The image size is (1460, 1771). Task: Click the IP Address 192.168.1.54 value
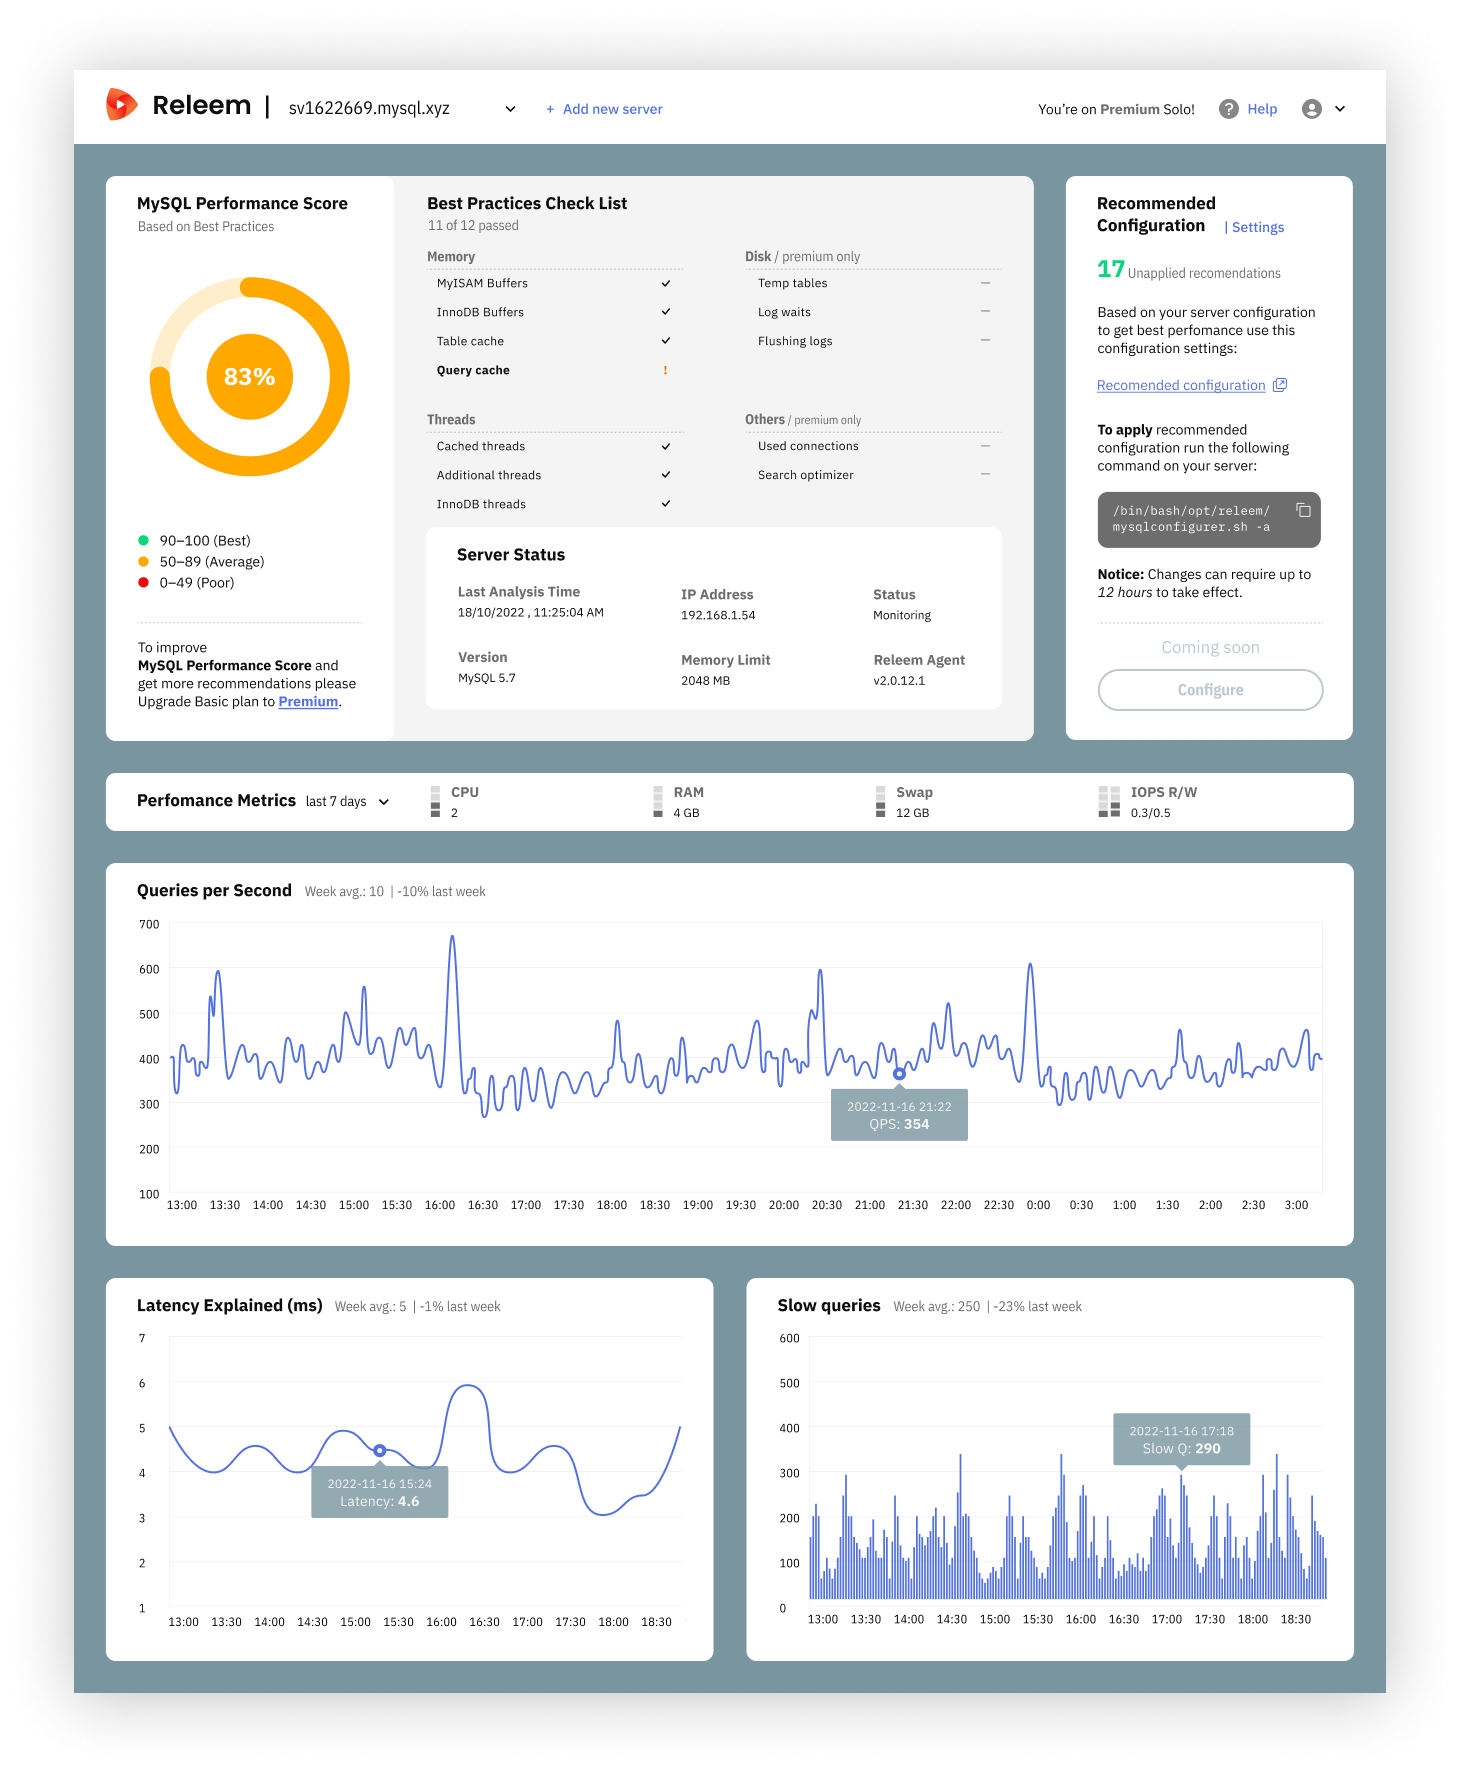(718, 616)
